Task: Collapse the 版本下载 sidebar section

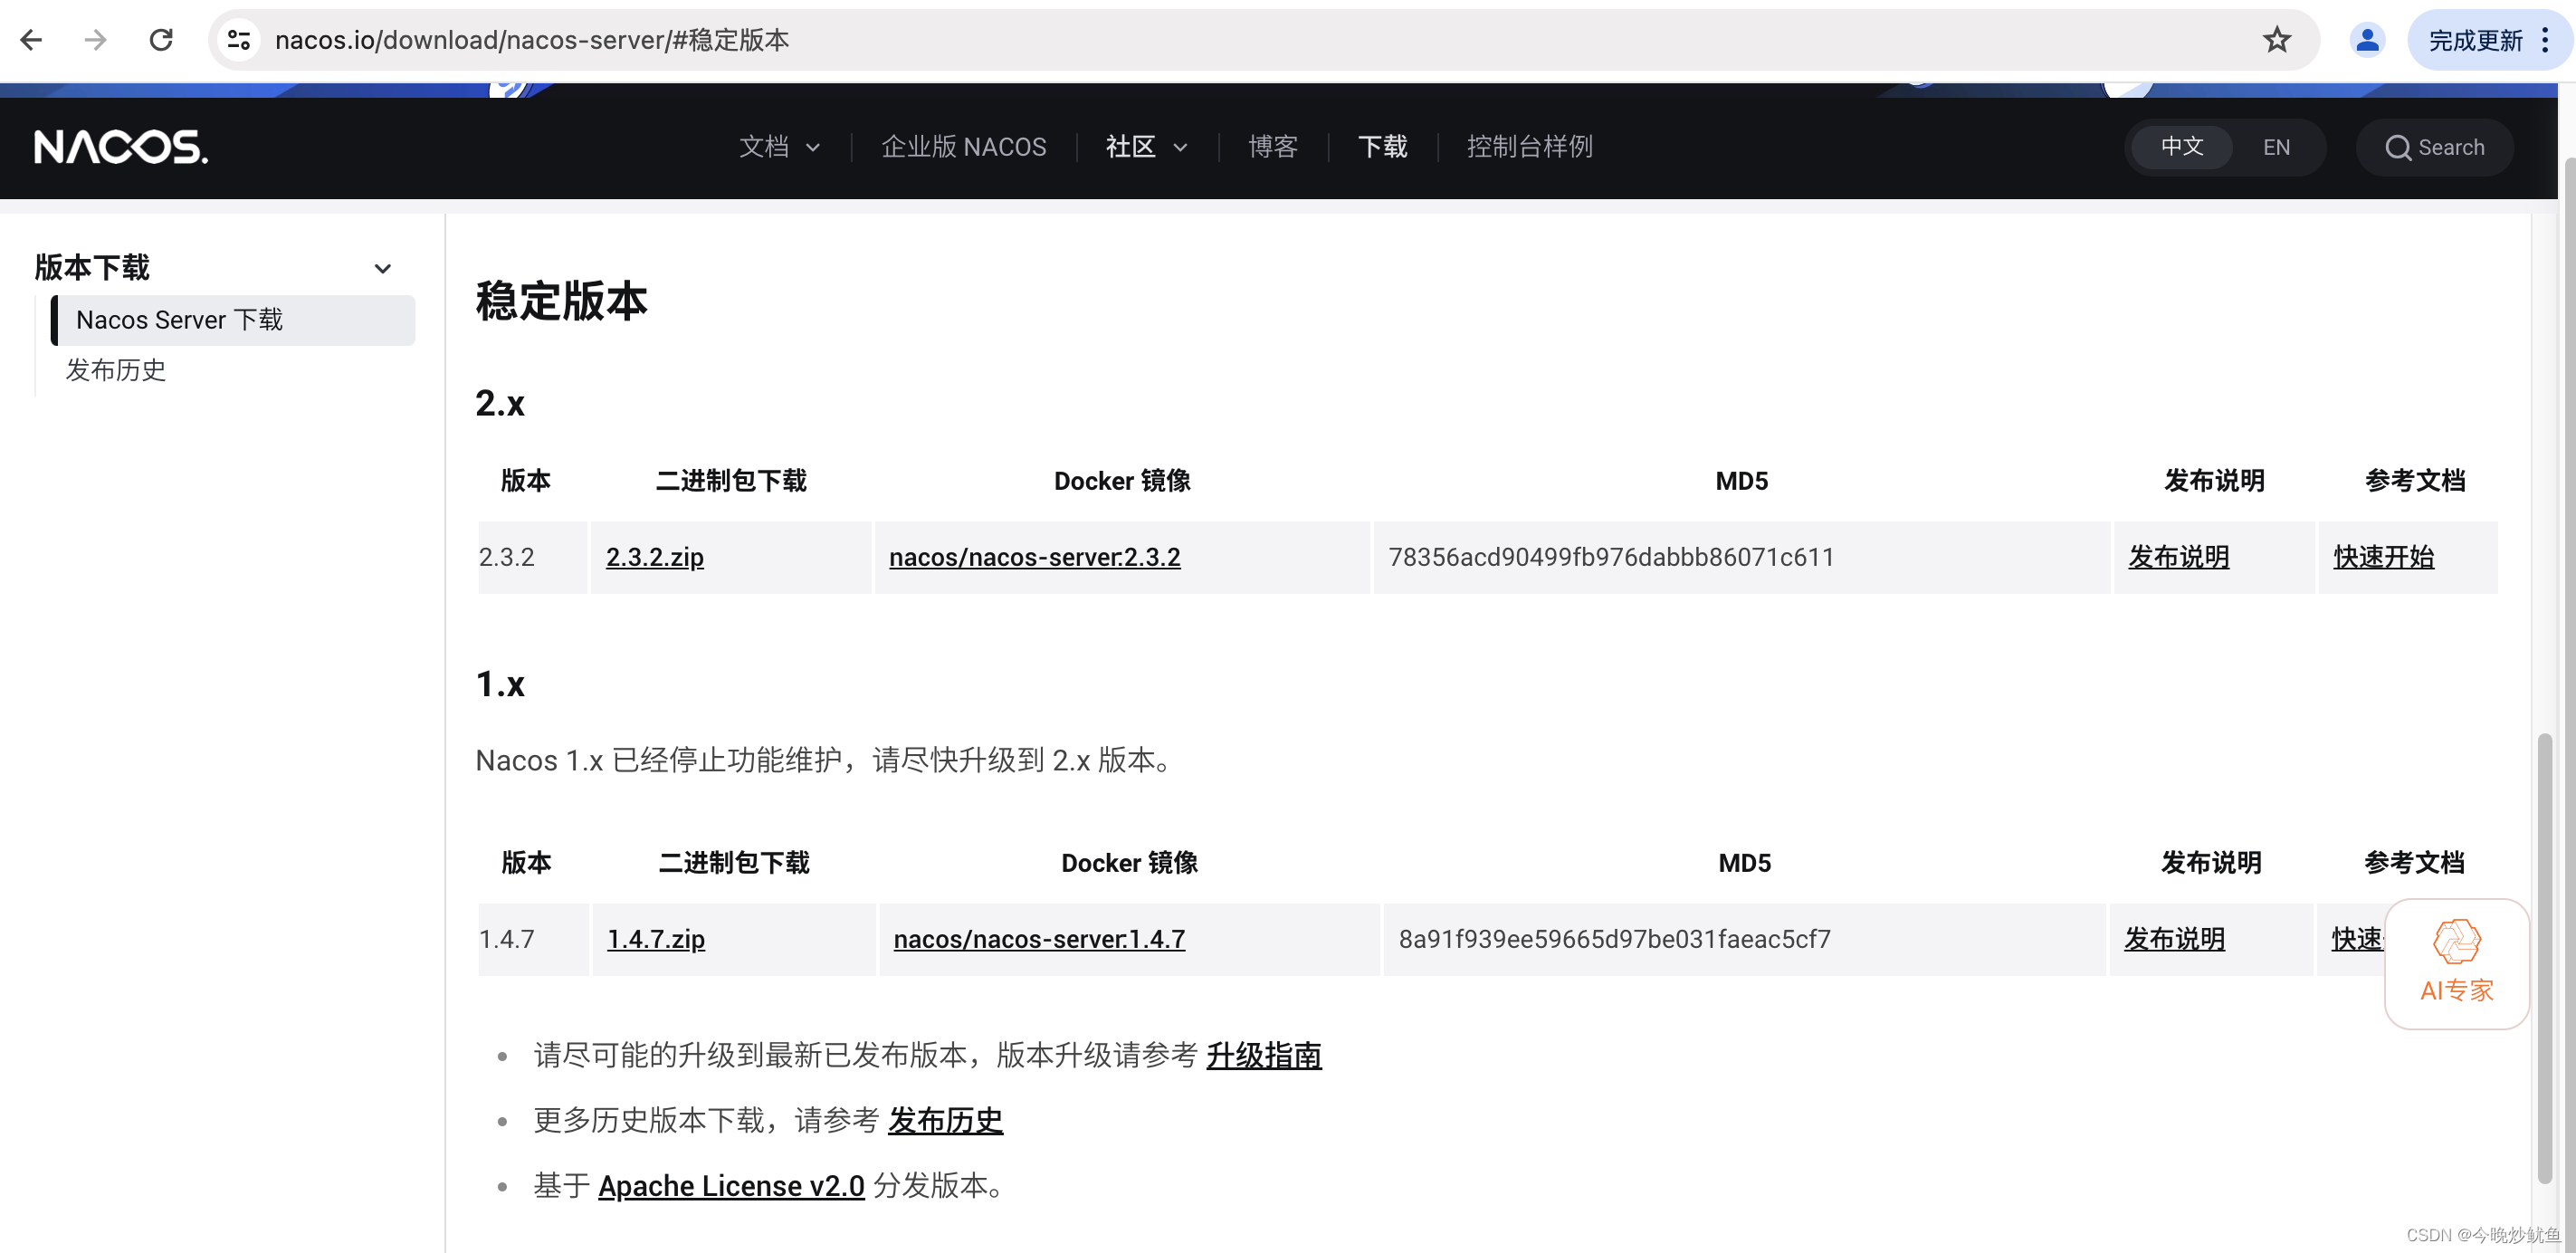Action: 382,268
